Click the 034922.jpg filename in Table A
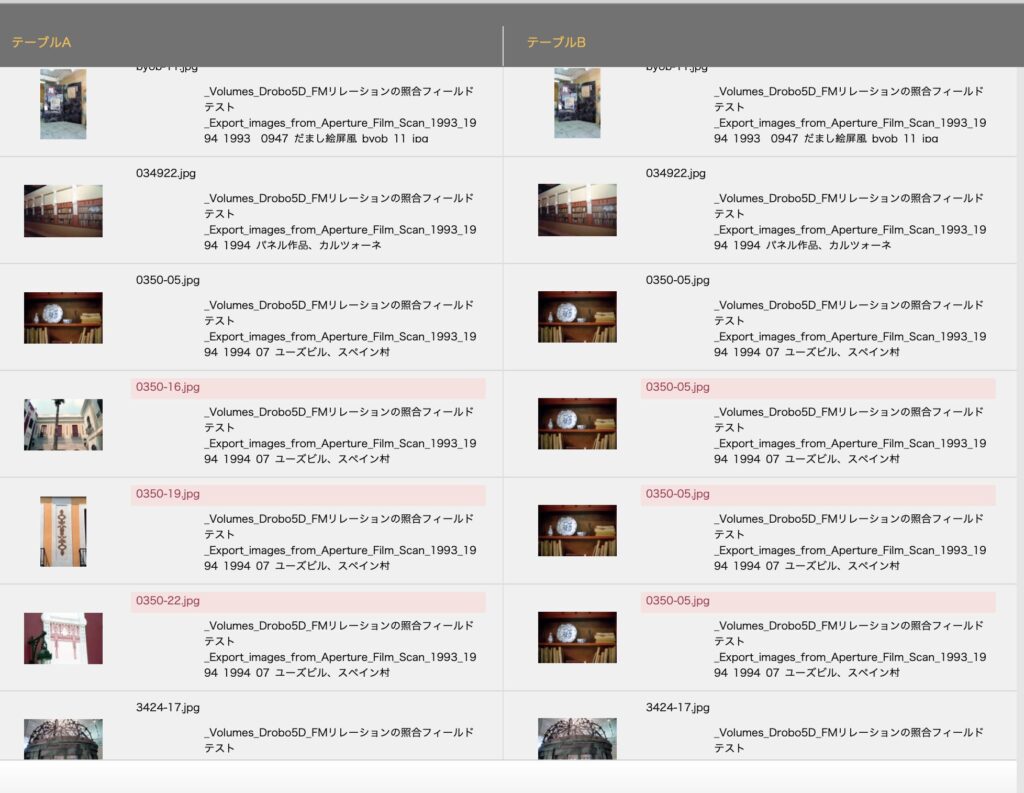The image size is (1024, 793). coord(166,173)
